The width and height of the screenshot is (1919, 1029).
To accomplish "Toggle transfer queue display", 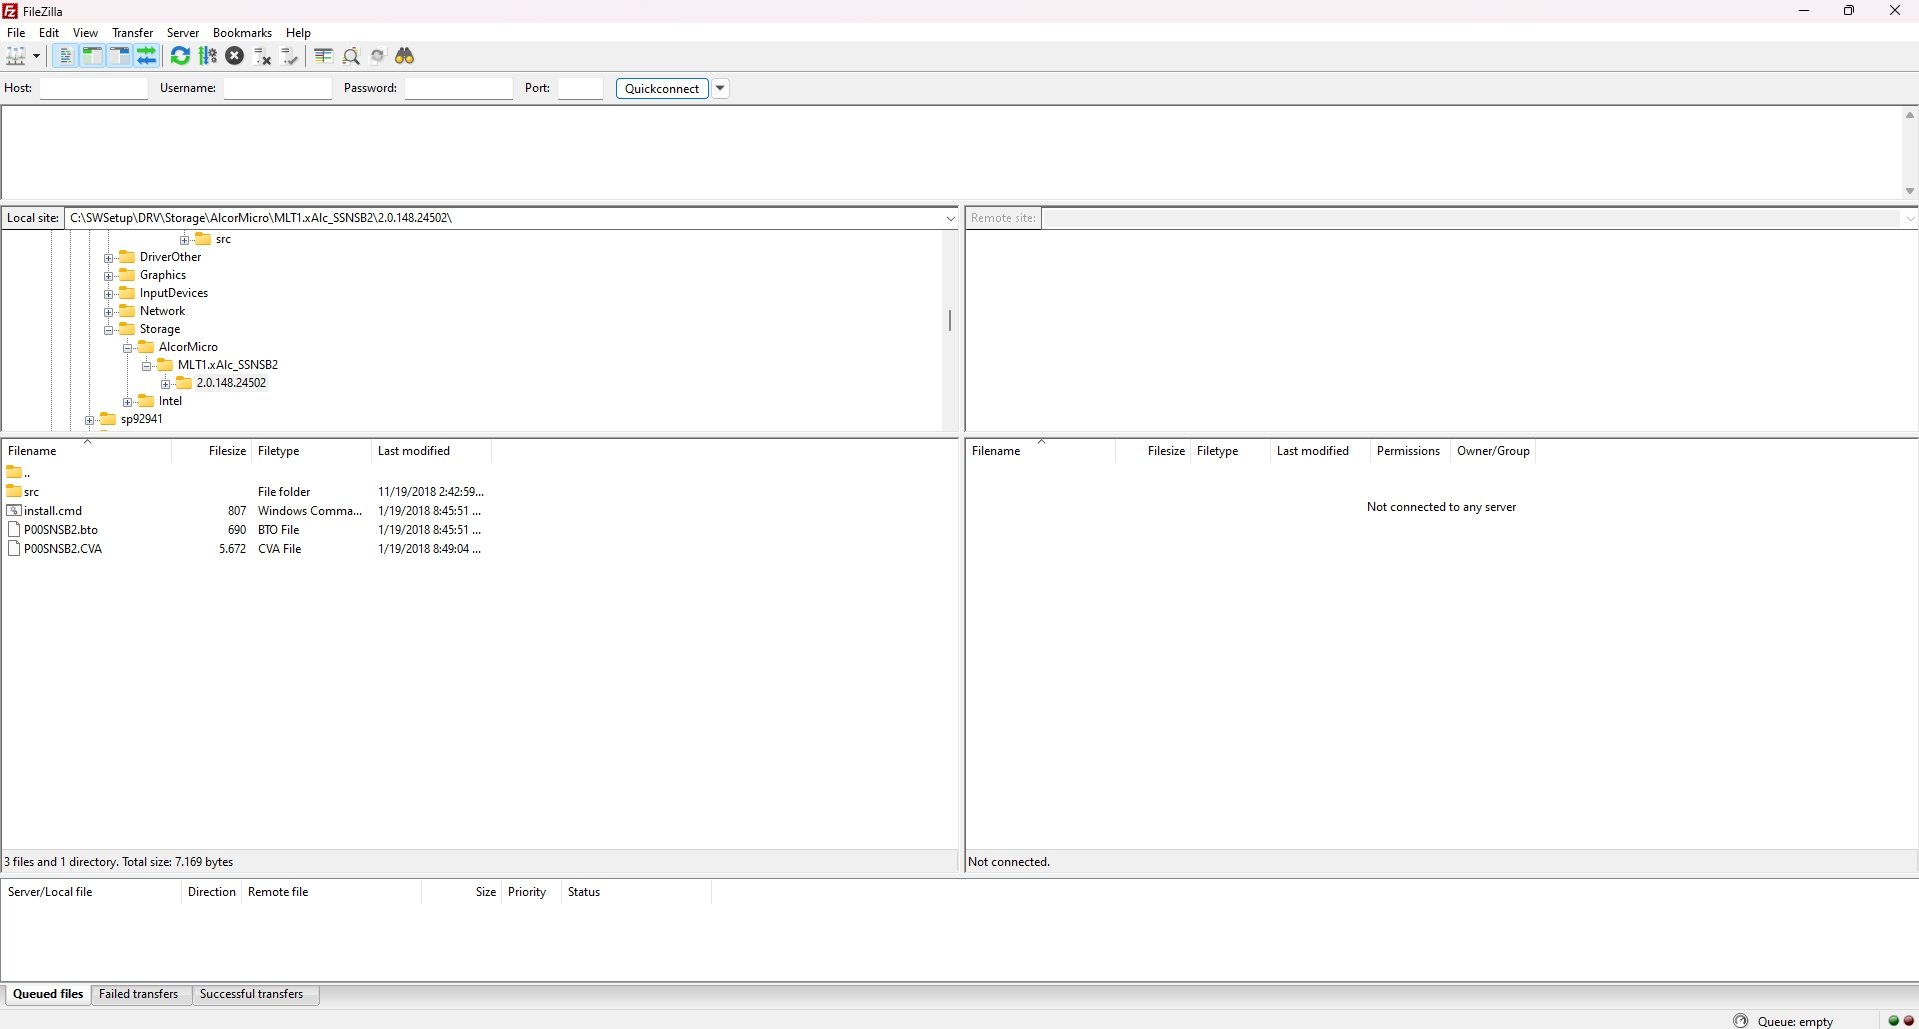I will pos(146,56).
